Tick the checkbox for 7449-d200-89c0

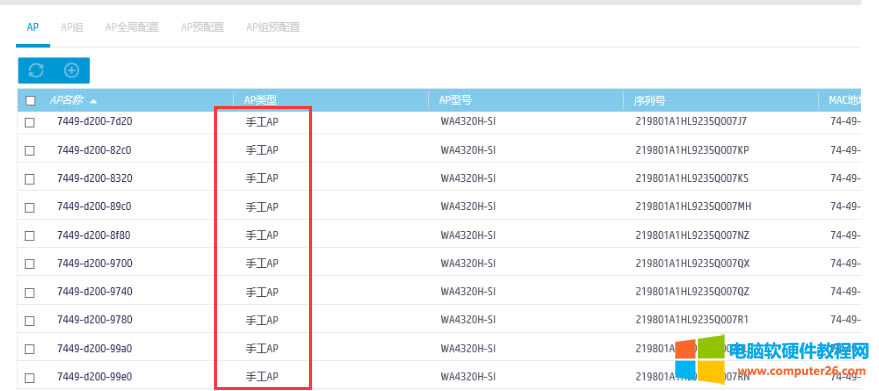(x=30, y=208)
